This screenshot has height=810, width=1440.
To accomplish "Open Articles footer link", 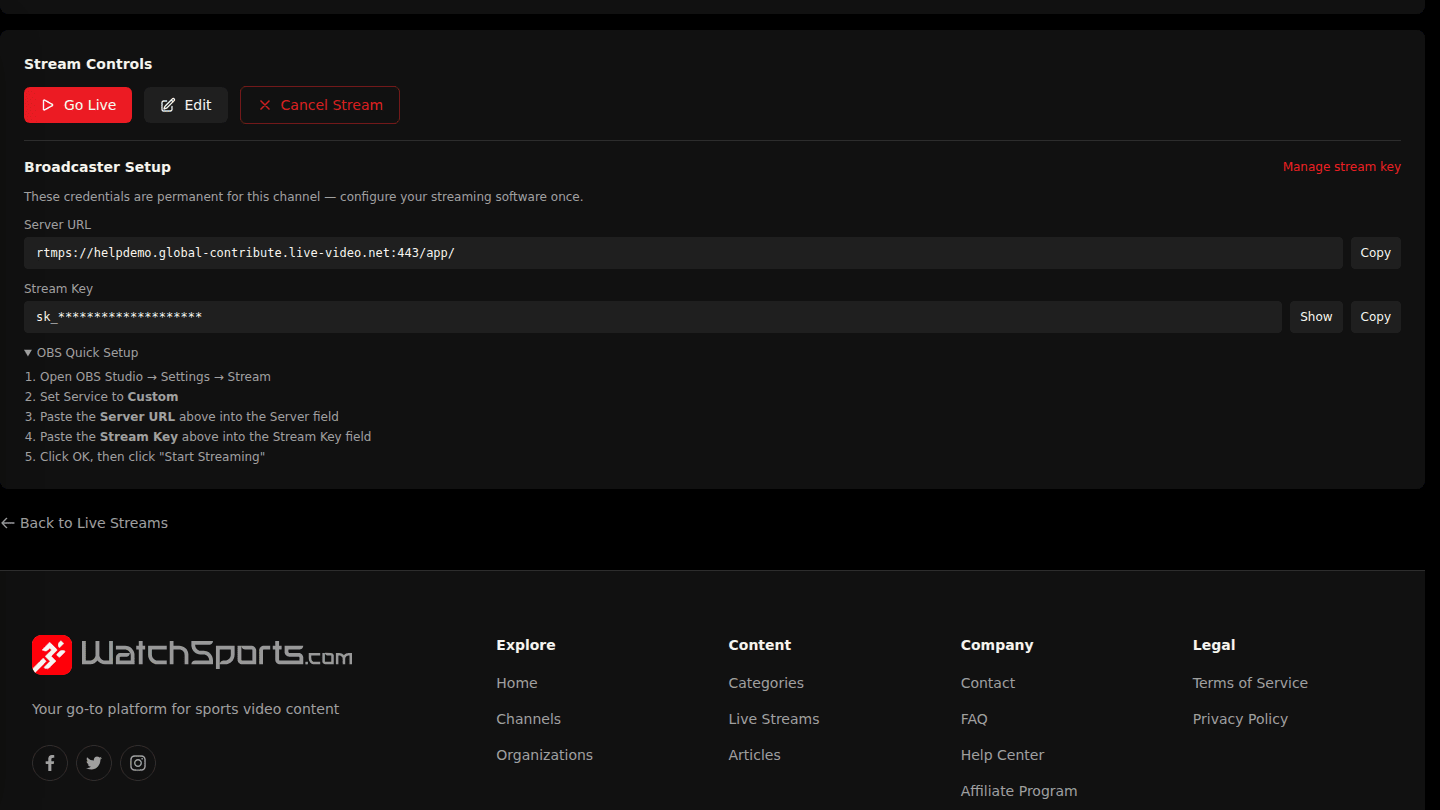I will pyautogui.click(x=754, y=755).
